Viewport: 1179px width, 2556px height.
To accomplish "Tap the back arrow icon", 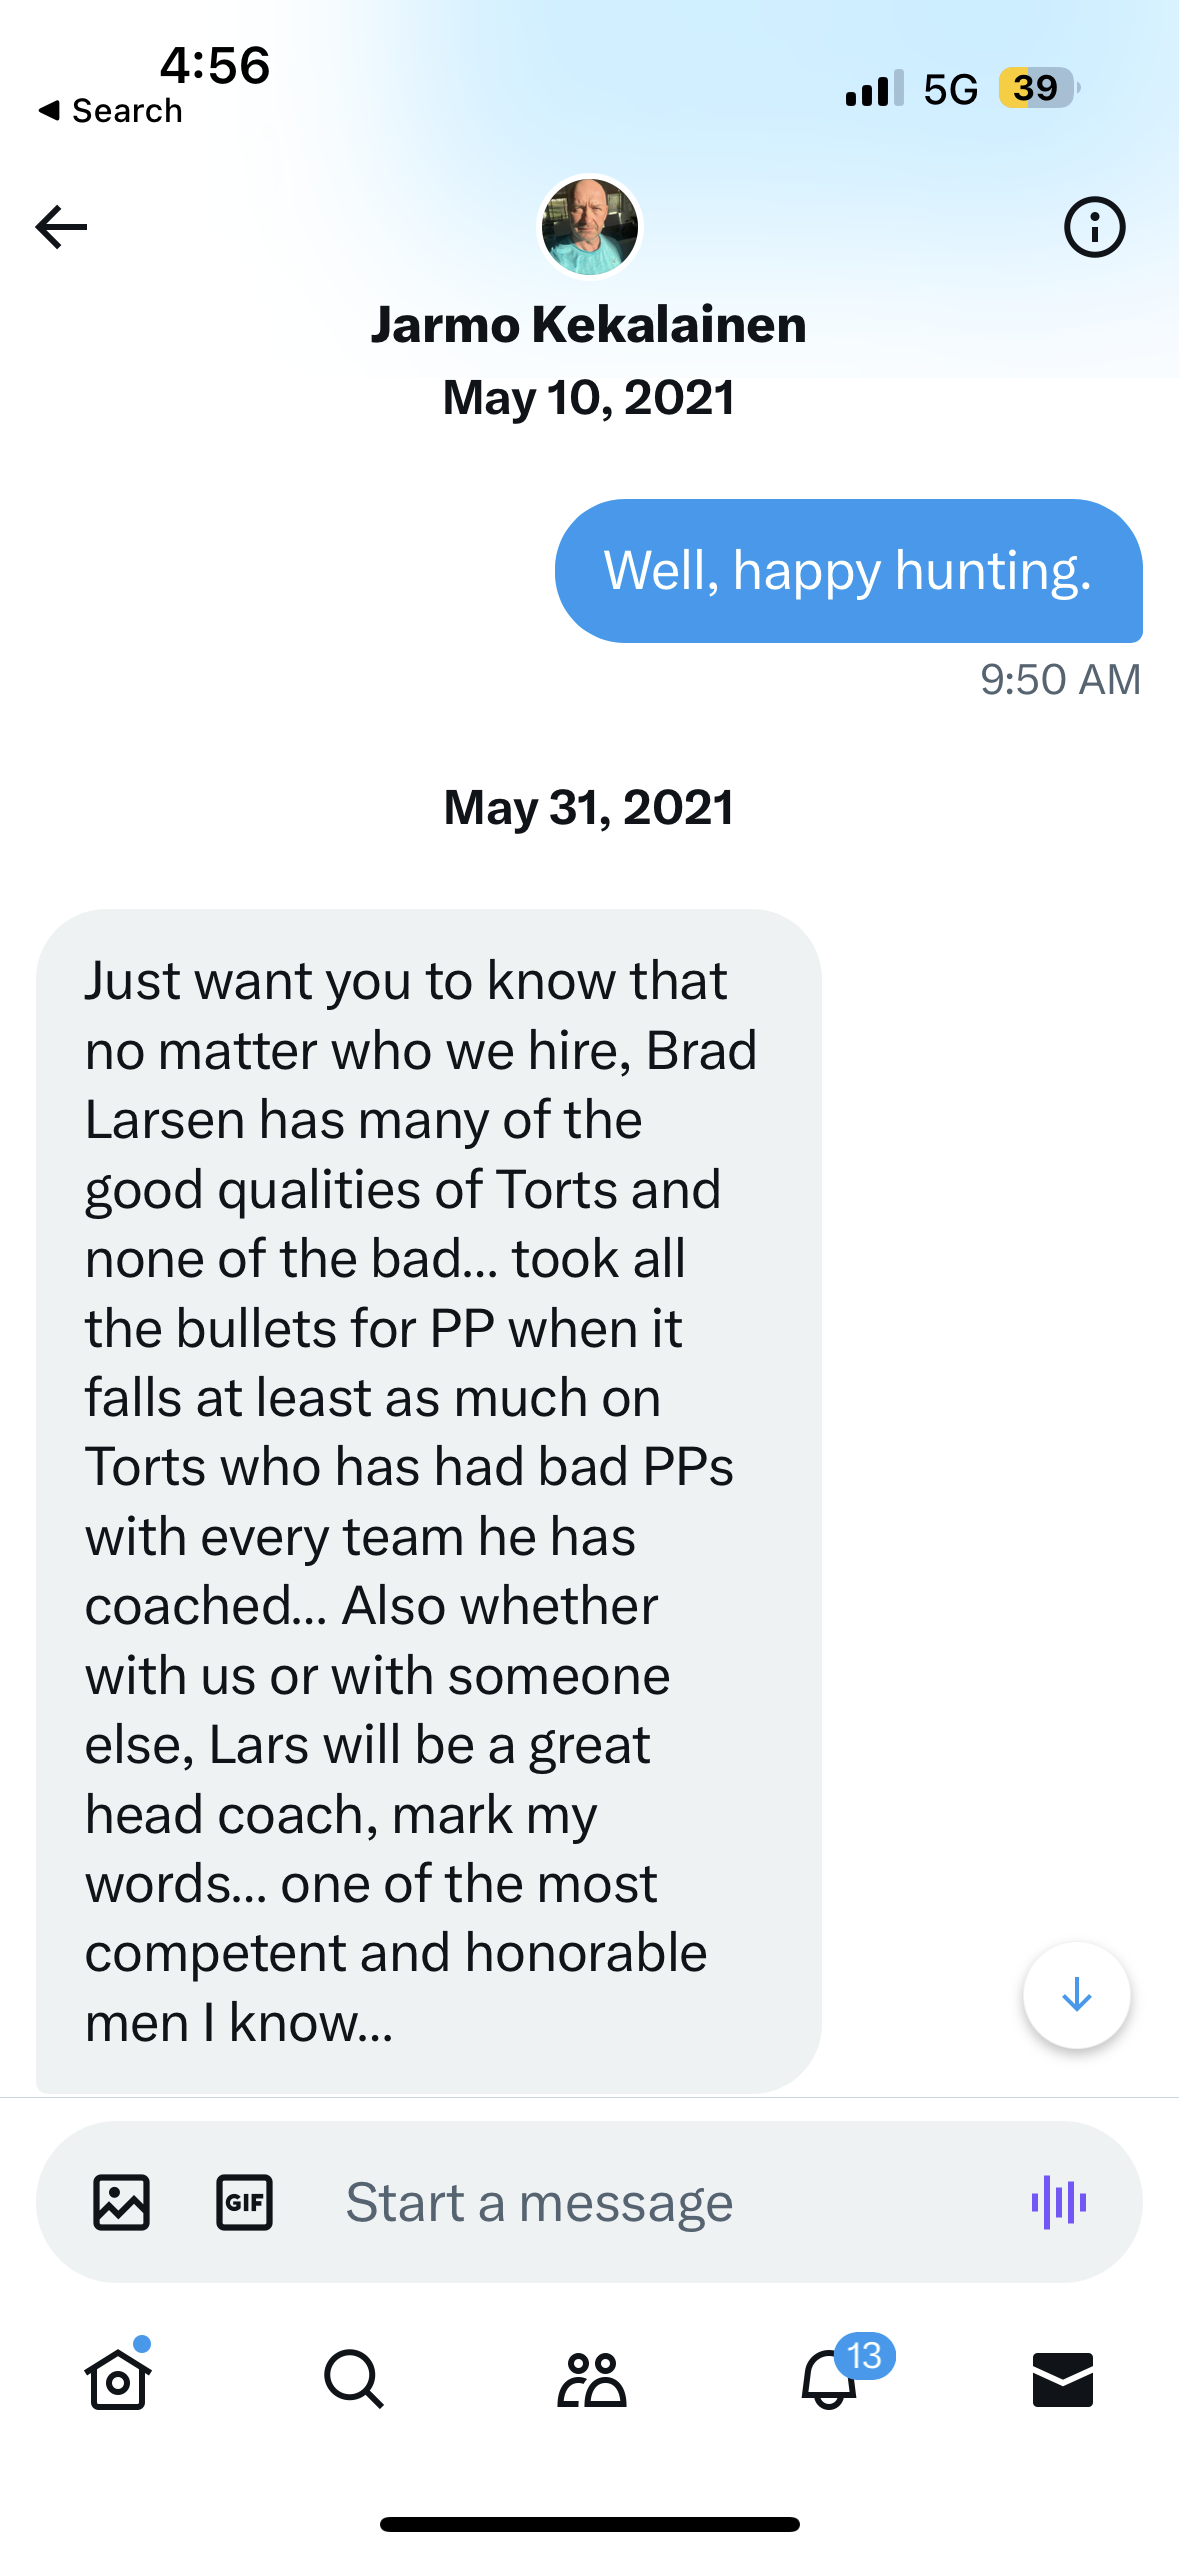I will coord(61,227).
